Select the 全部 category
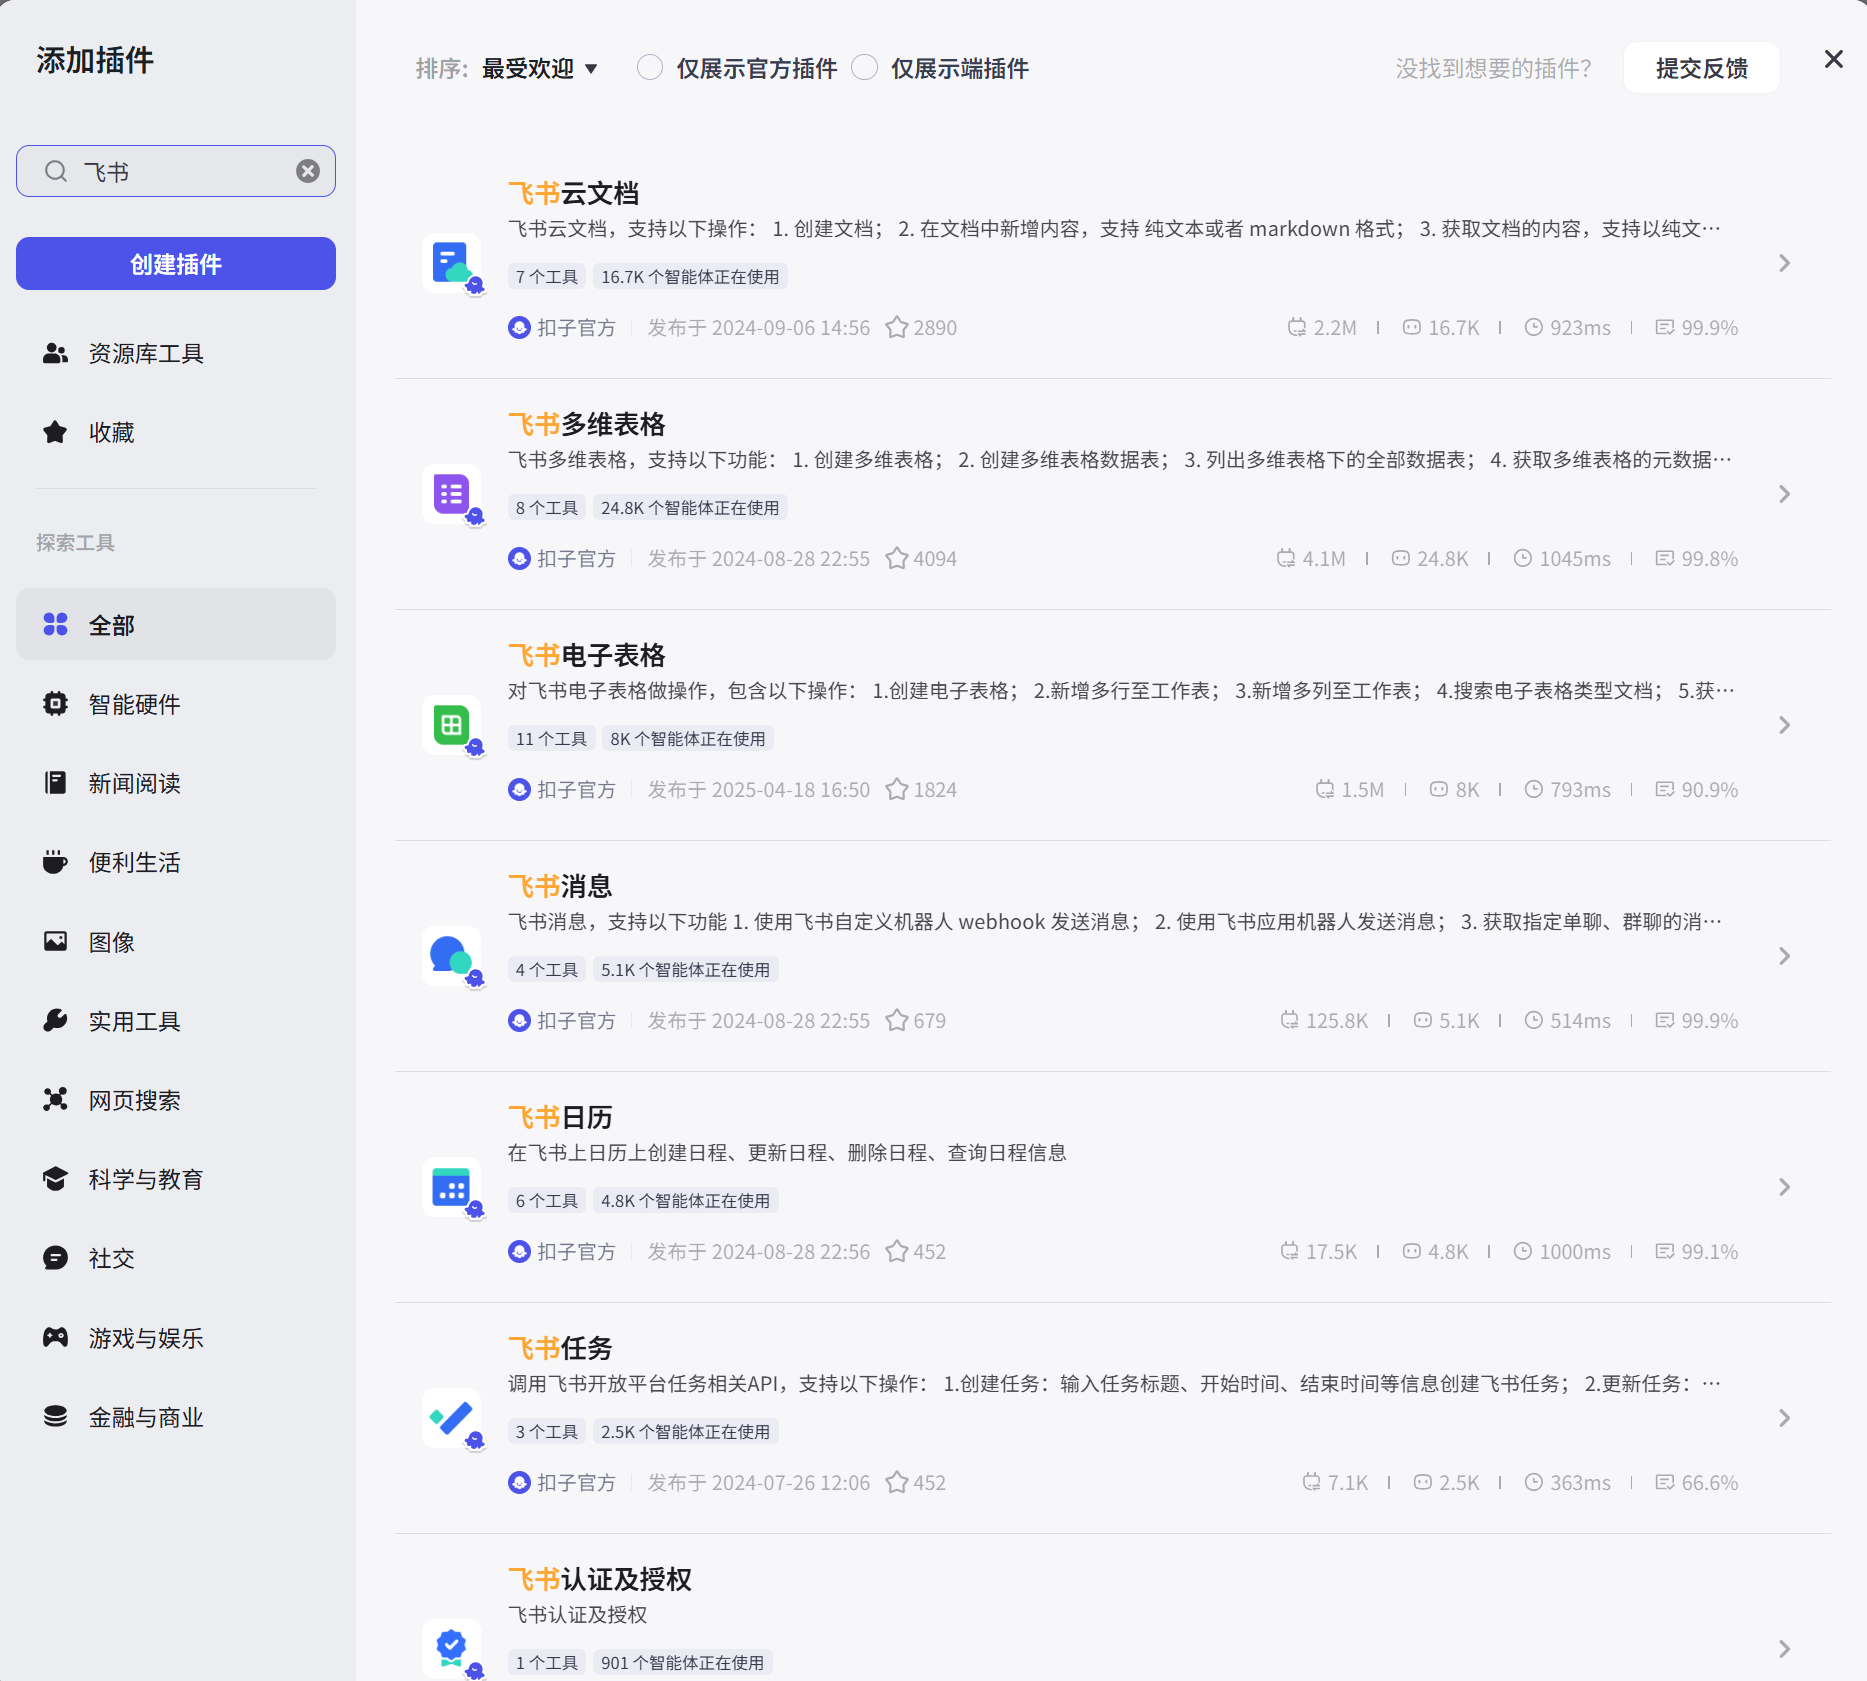 (x=176, y=625)
